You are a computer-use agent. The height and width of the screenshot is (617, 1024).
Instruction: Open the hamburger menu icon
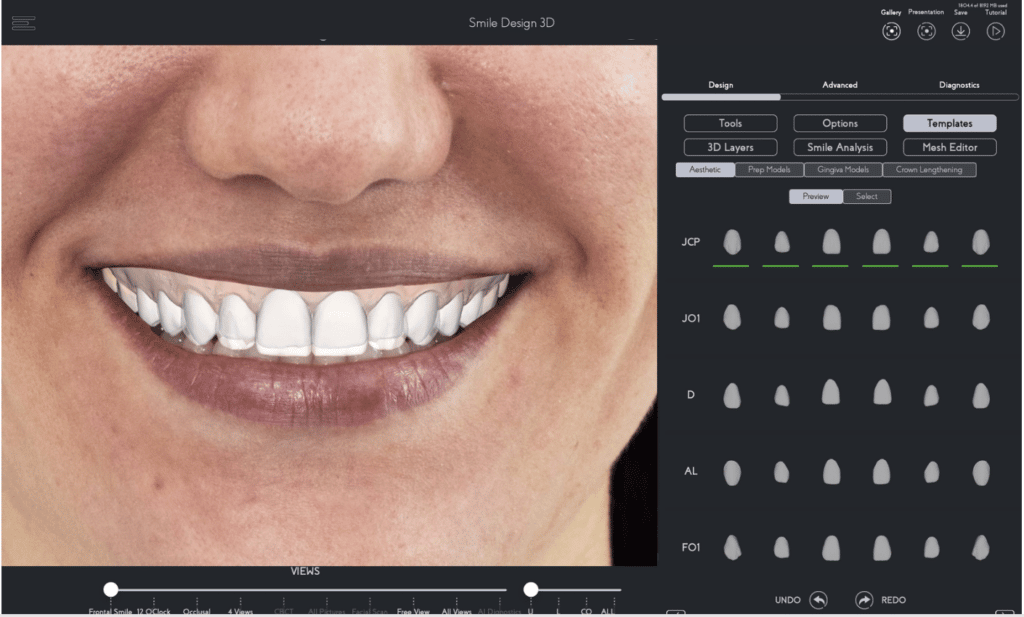pos(24,23)
